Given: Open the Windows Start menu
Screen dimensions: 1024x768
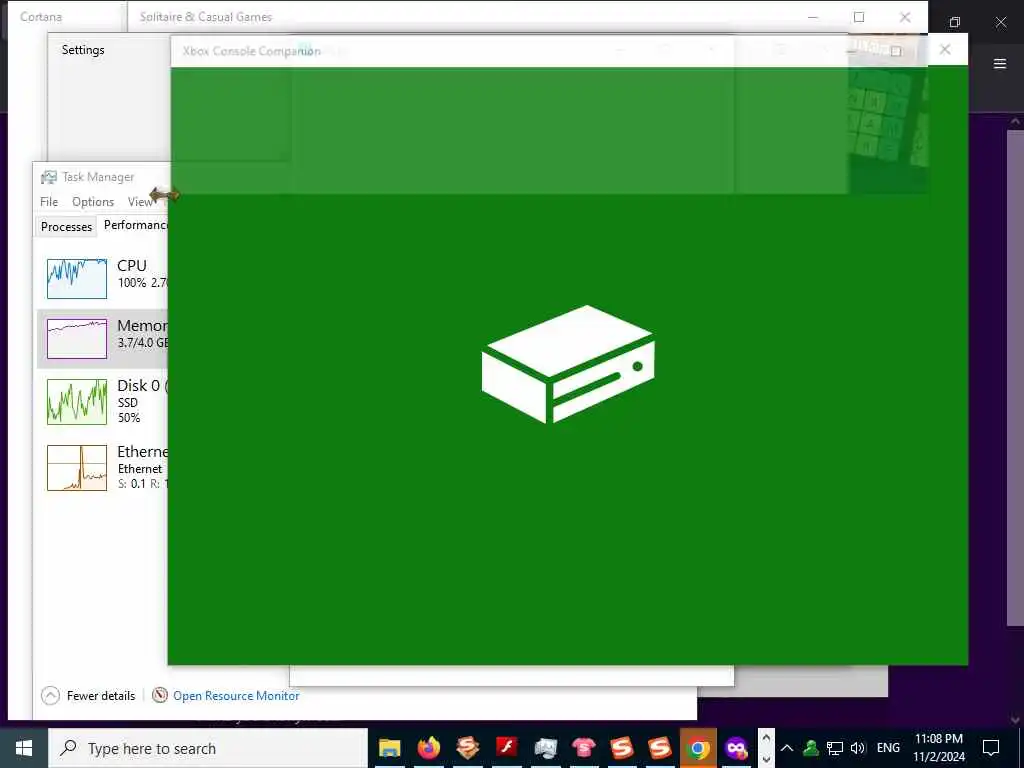Looking at the screenshot, I should pyautogui.click(x=24, y=748).
